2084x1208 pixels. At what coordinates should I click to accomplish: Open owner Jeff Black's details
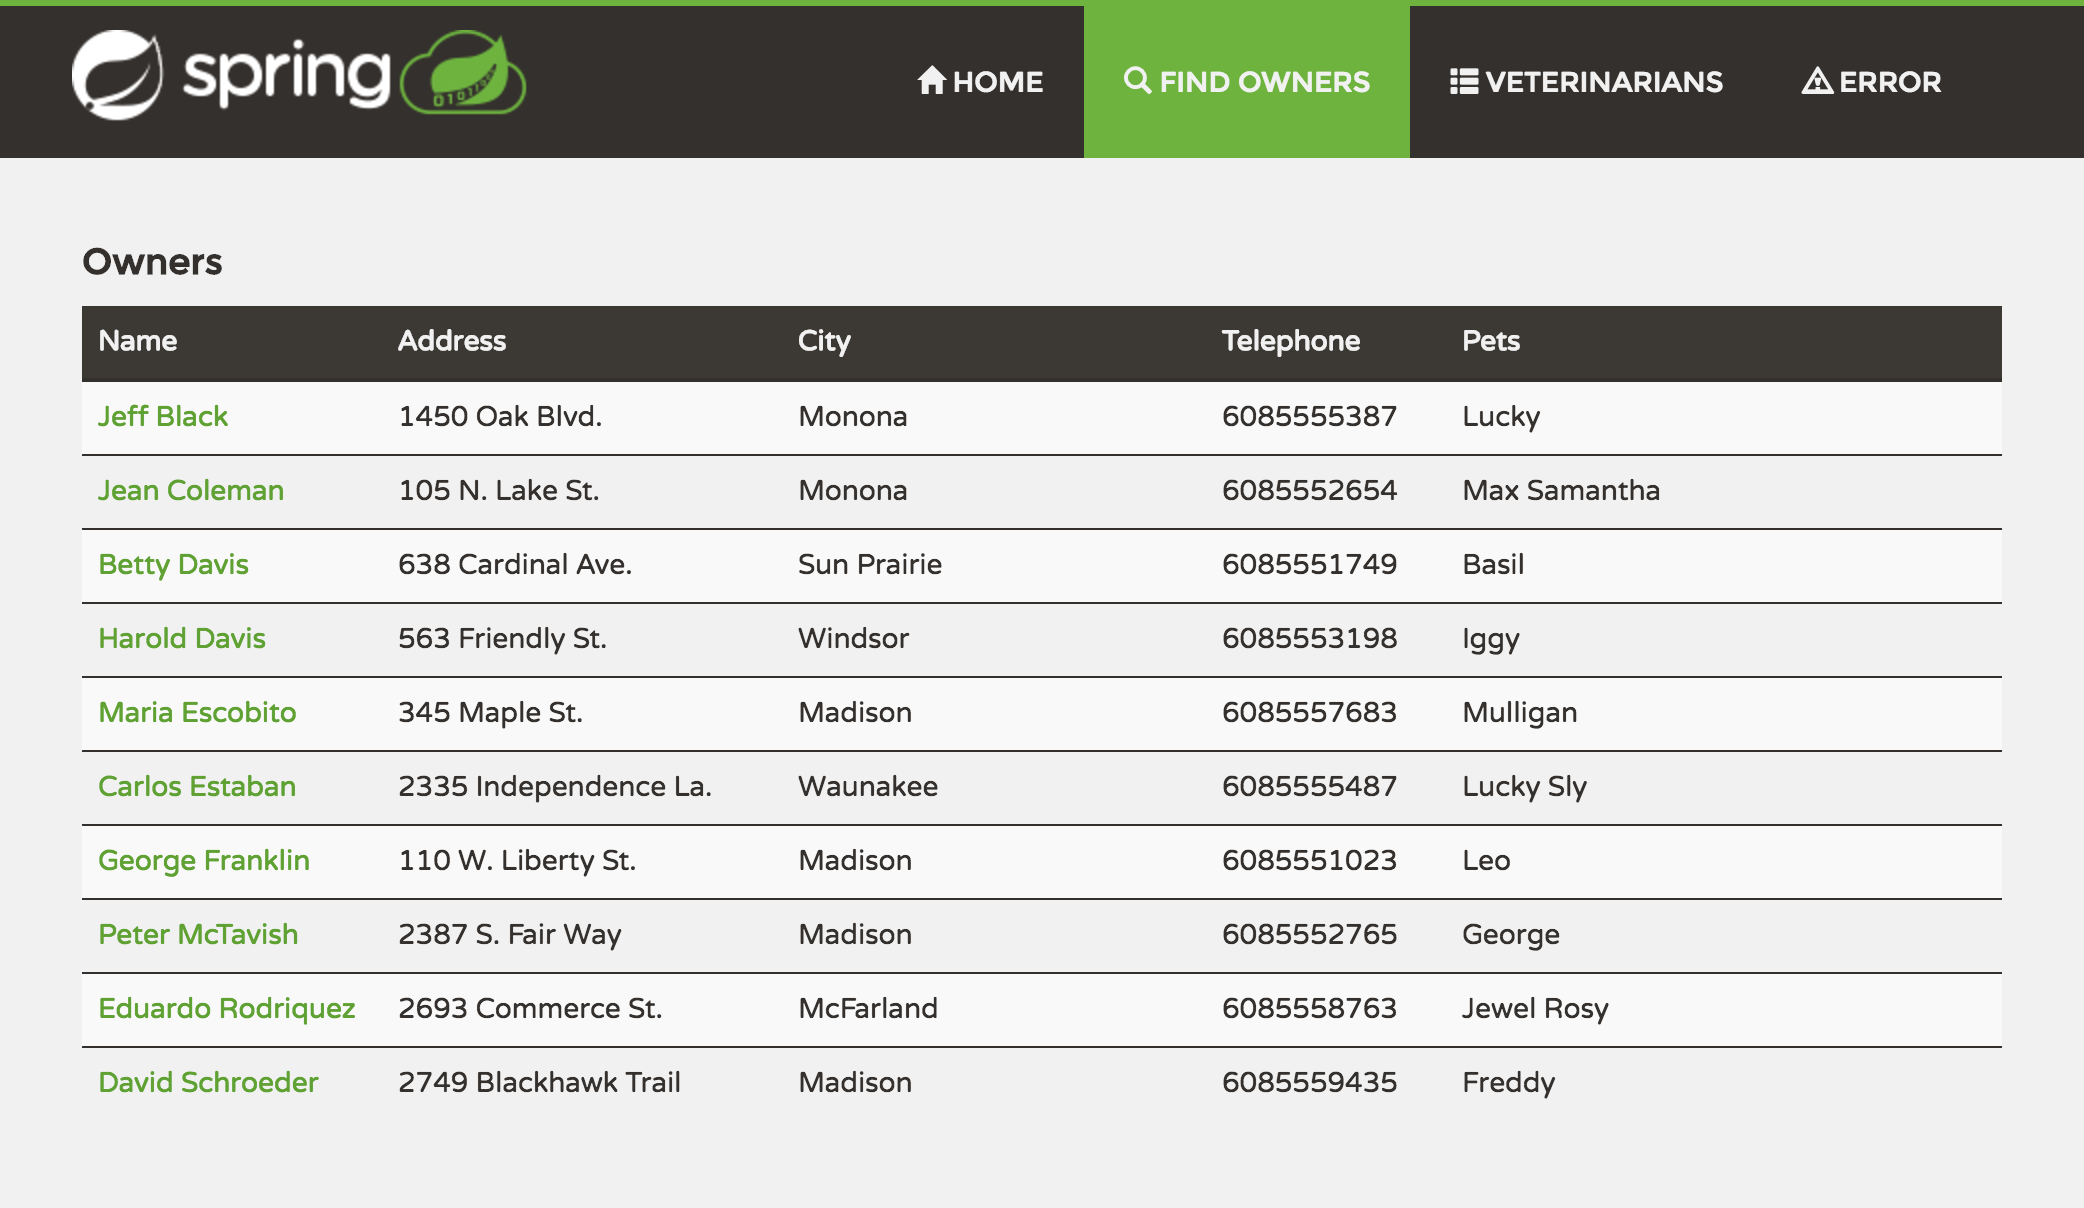pos(163,416)
